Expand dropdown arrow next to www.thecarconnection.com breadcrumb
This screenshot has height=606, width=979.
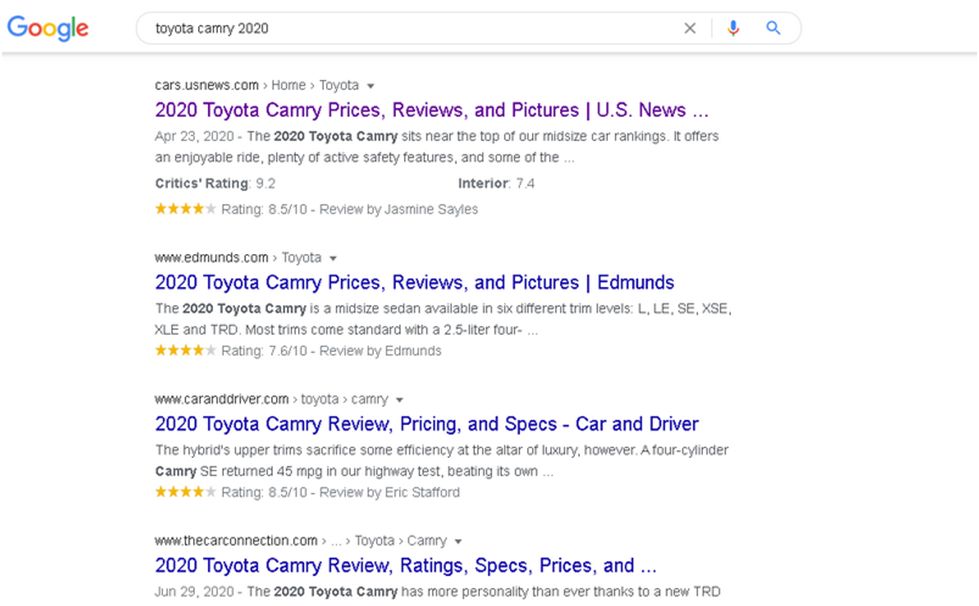(x=458, y=542)
